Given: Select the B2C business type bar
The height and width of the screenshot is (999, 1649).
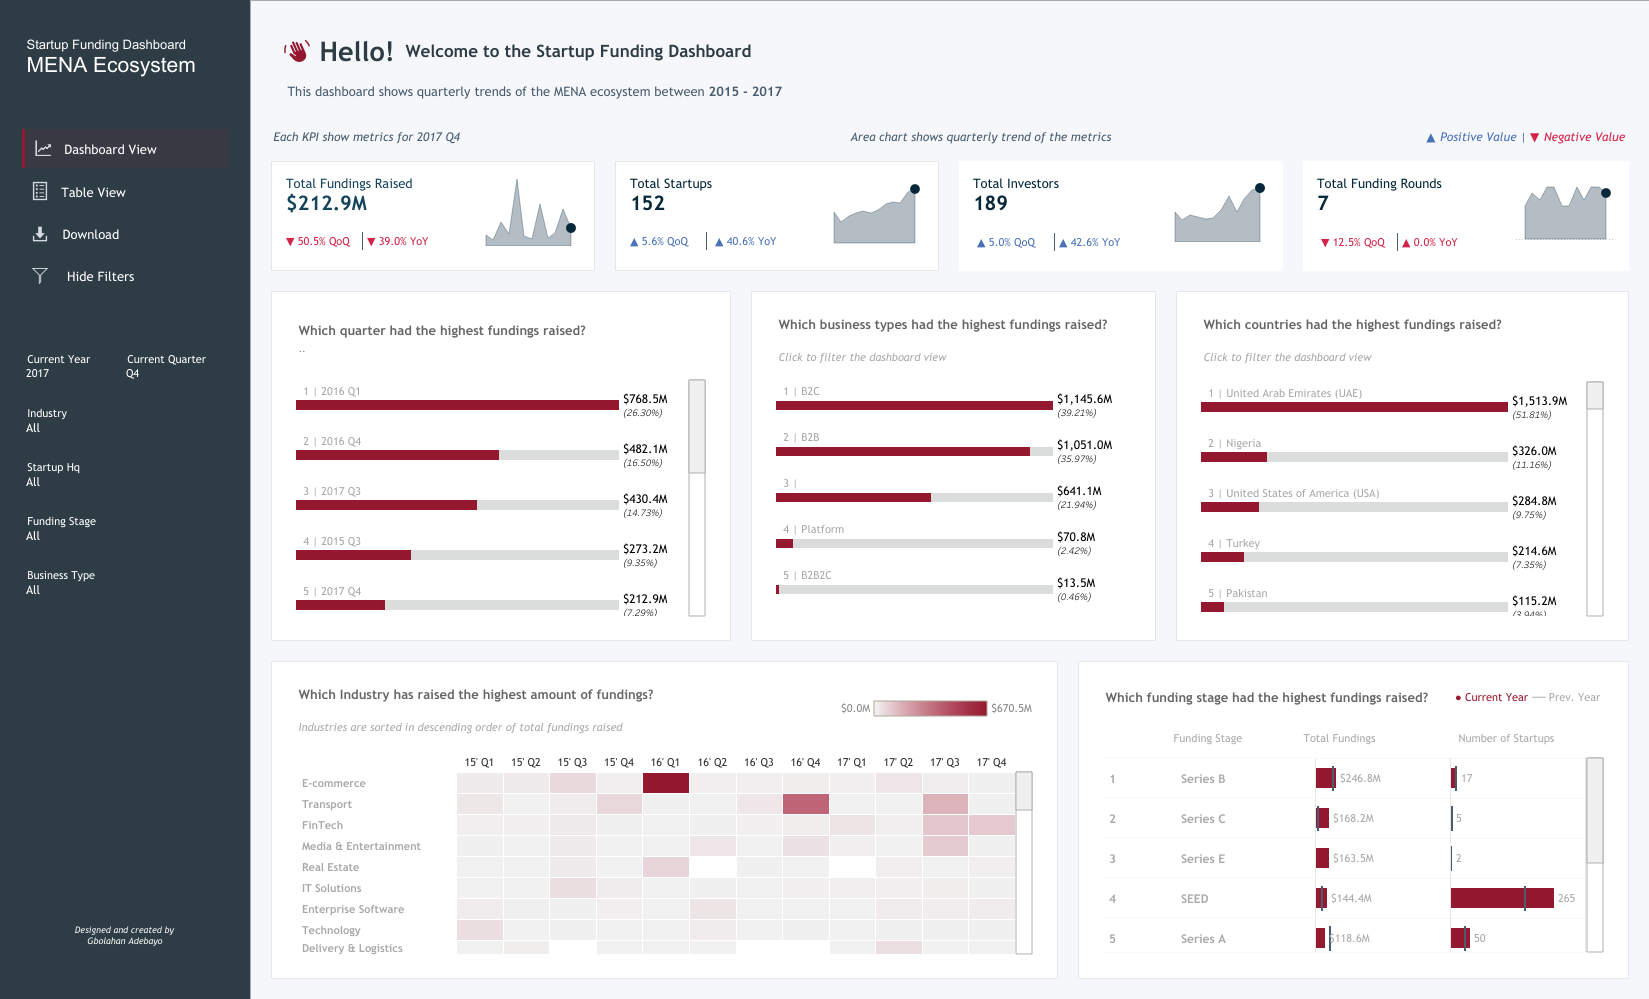Looking at the screenshot, I should [913, 406].
